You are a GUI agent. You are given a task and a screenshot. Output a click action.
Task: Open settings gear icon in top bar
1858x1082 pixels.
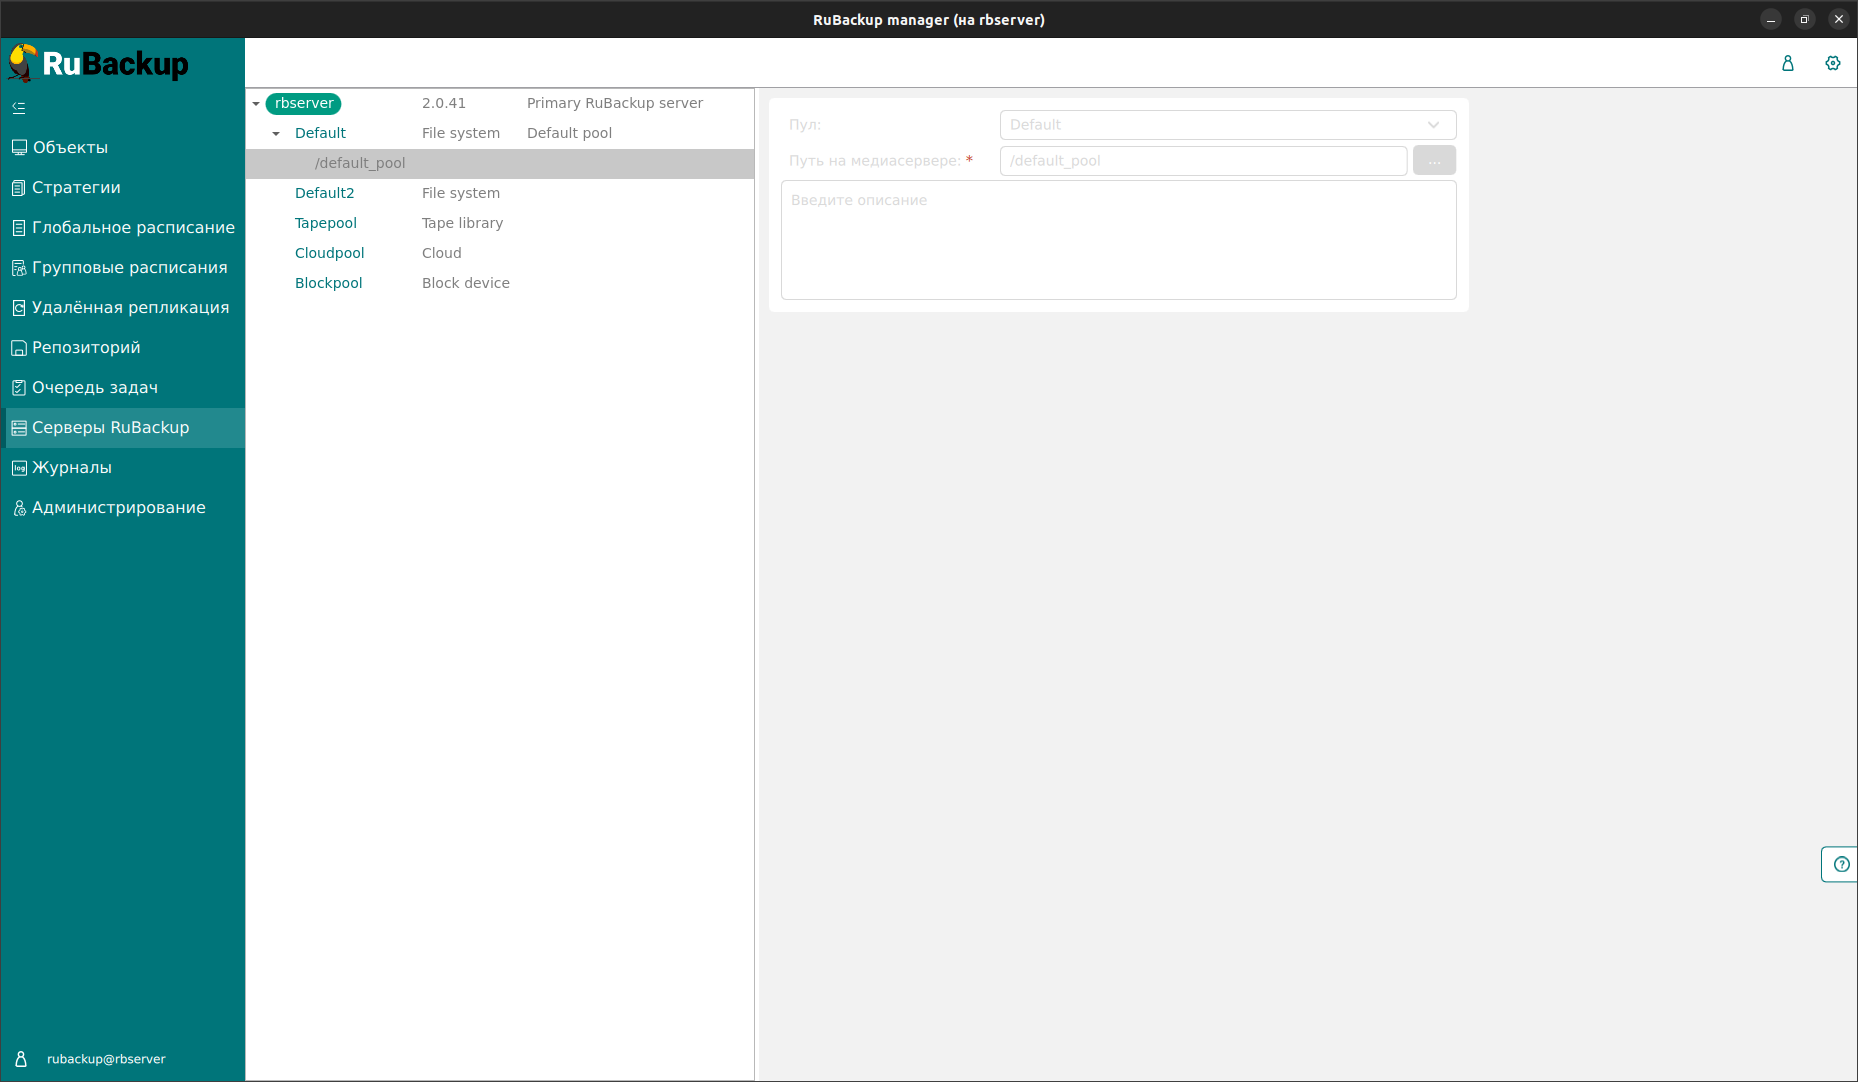pyautogui.click(x=1832, y=63)
